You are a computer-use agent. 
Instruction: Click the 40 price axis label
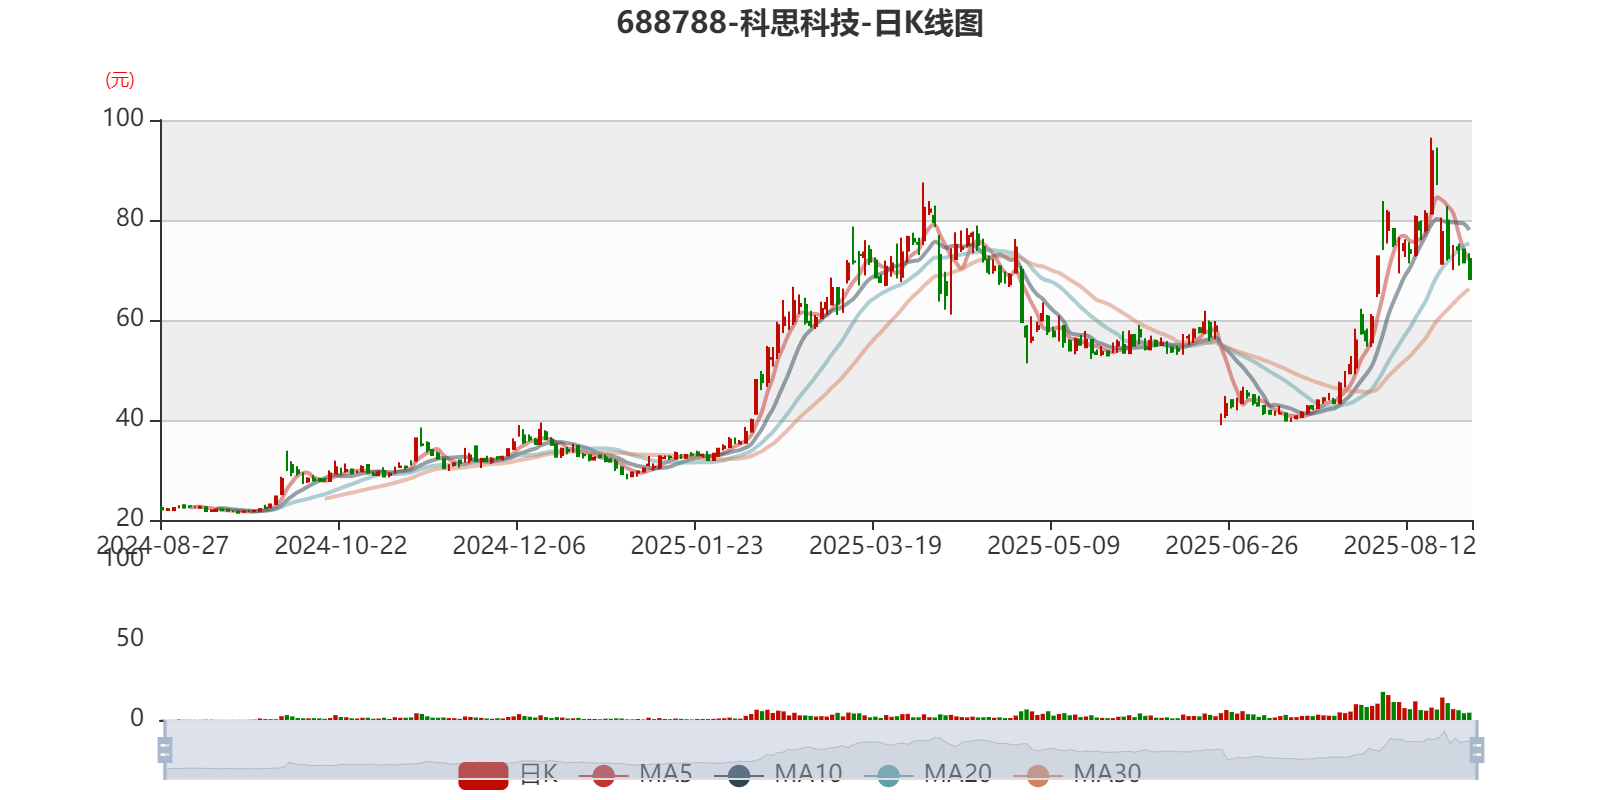click(130, 419)
